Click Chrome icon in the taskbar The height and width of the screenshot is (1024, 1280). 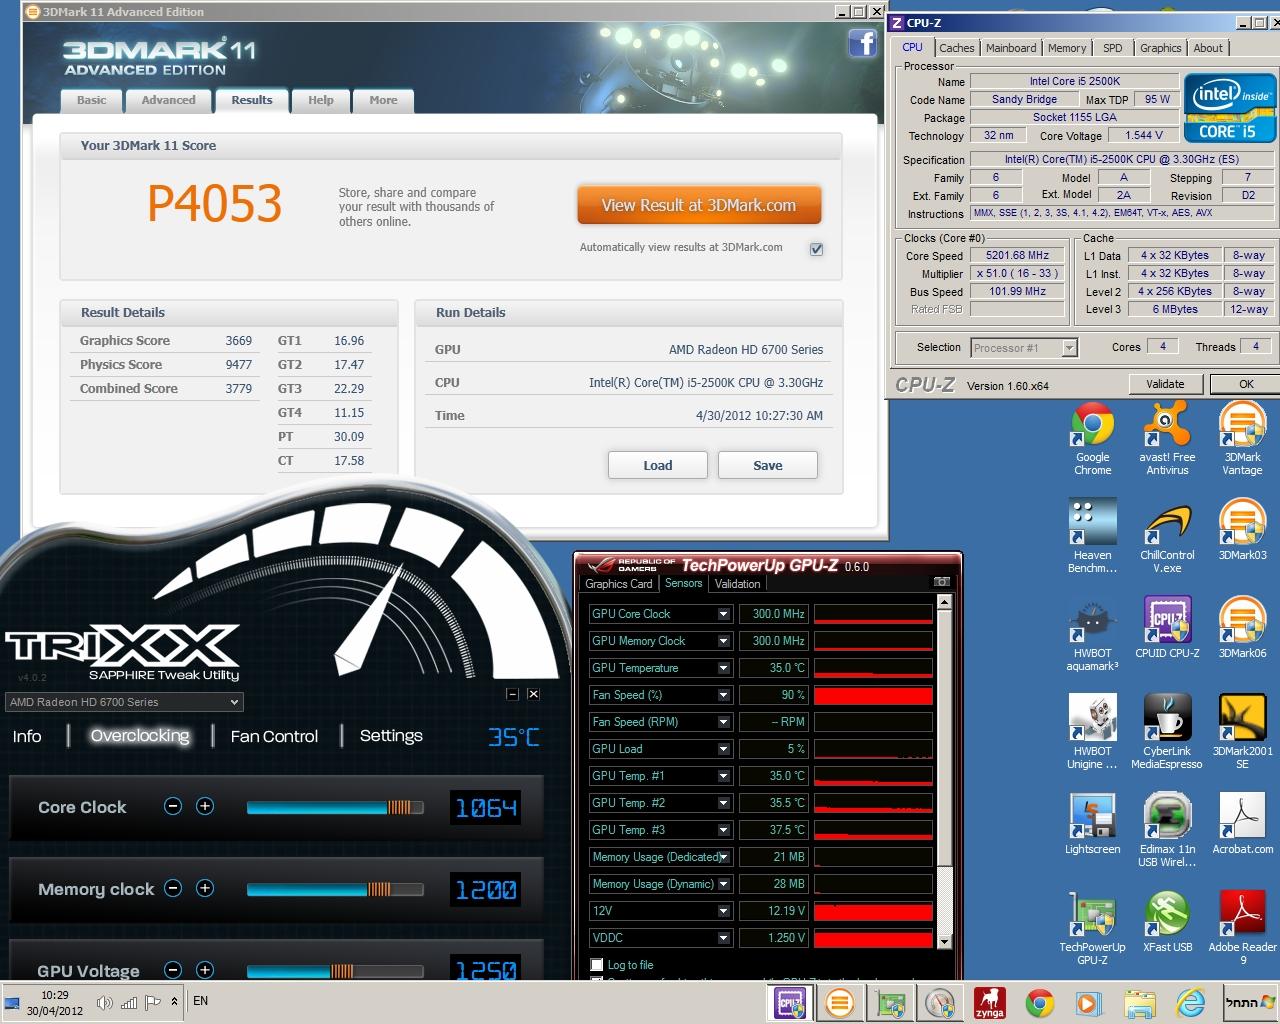(1039, 1003)
